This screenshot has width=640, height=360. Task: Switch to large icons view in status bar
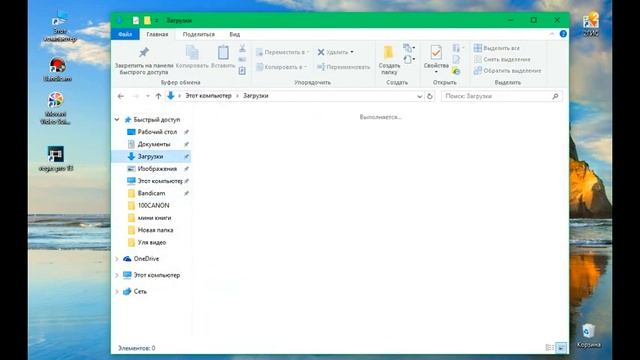pyautogui.click(x=561, y=348)
